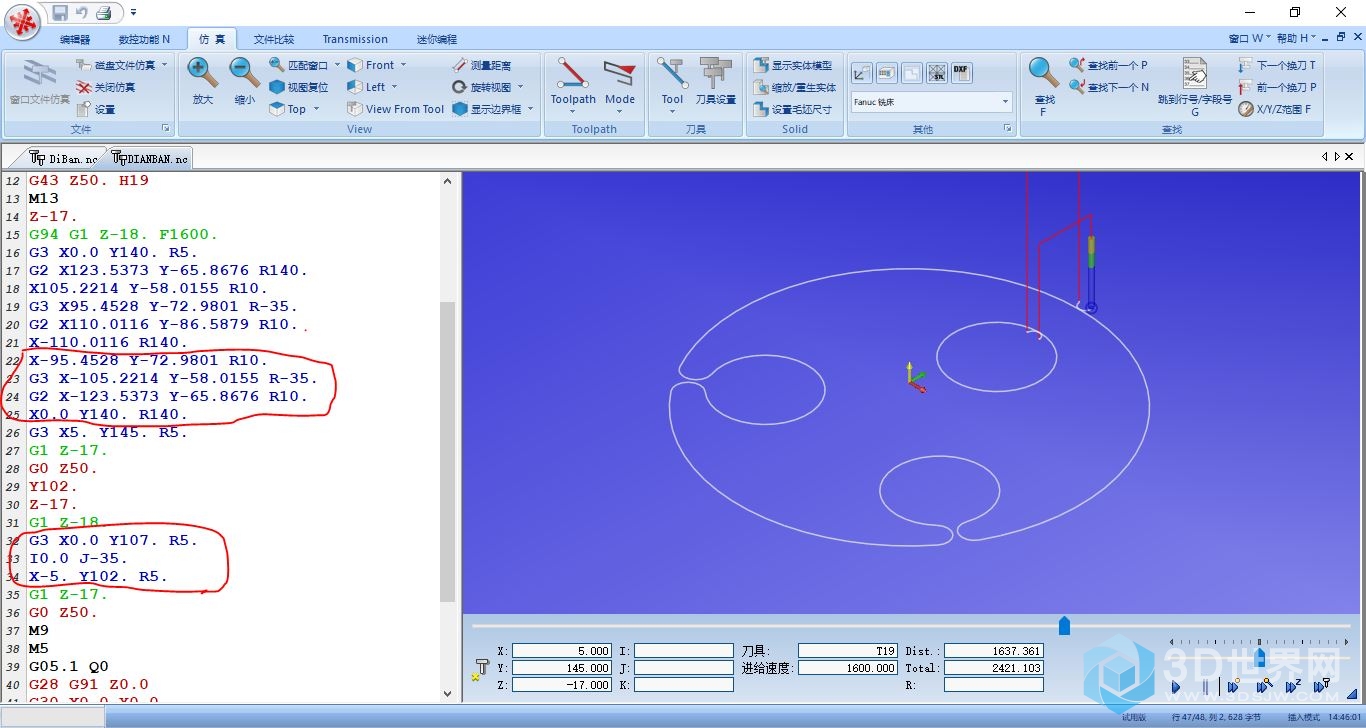Viewport: 1366px width, 728px height.
Task: Expand the 匹配窗口 dropdown arrow
Action: click(x=337, y=65)
